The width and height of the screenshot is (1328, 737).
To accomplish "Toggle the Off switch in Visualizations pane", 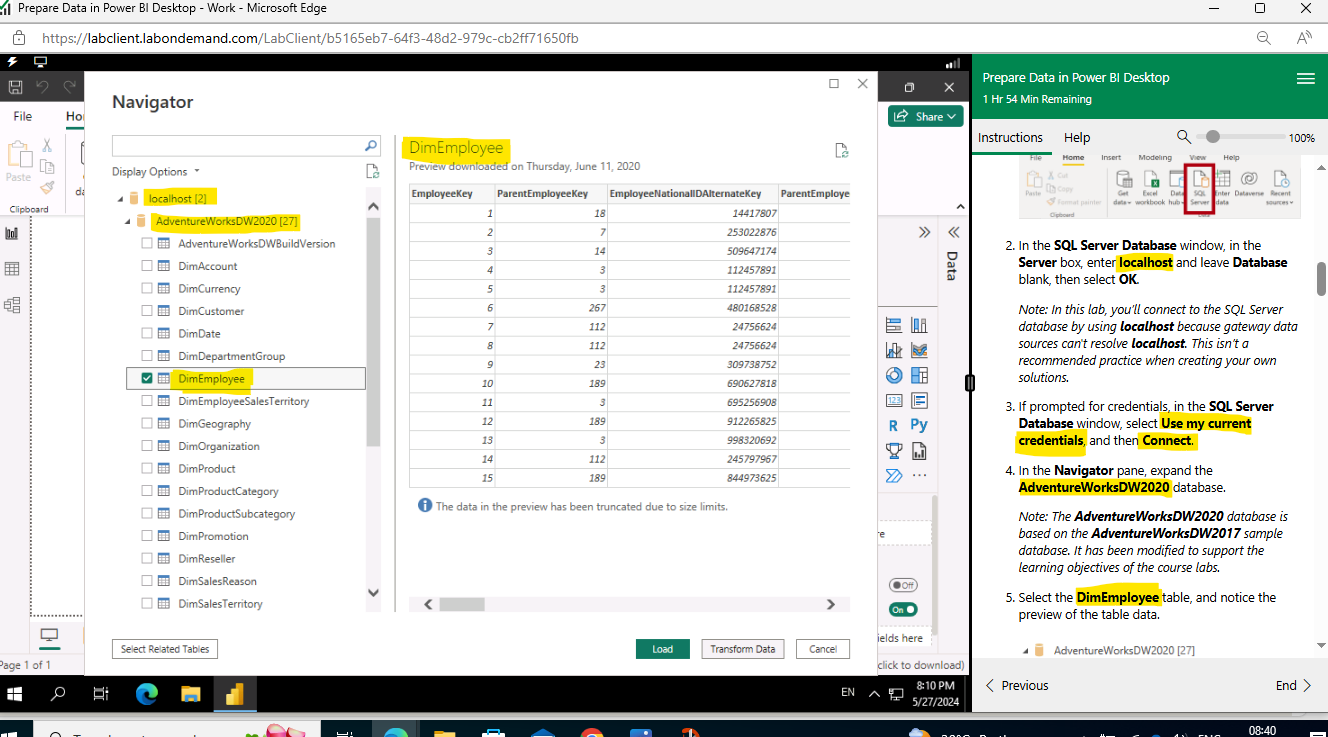I will tap(903, 585).
